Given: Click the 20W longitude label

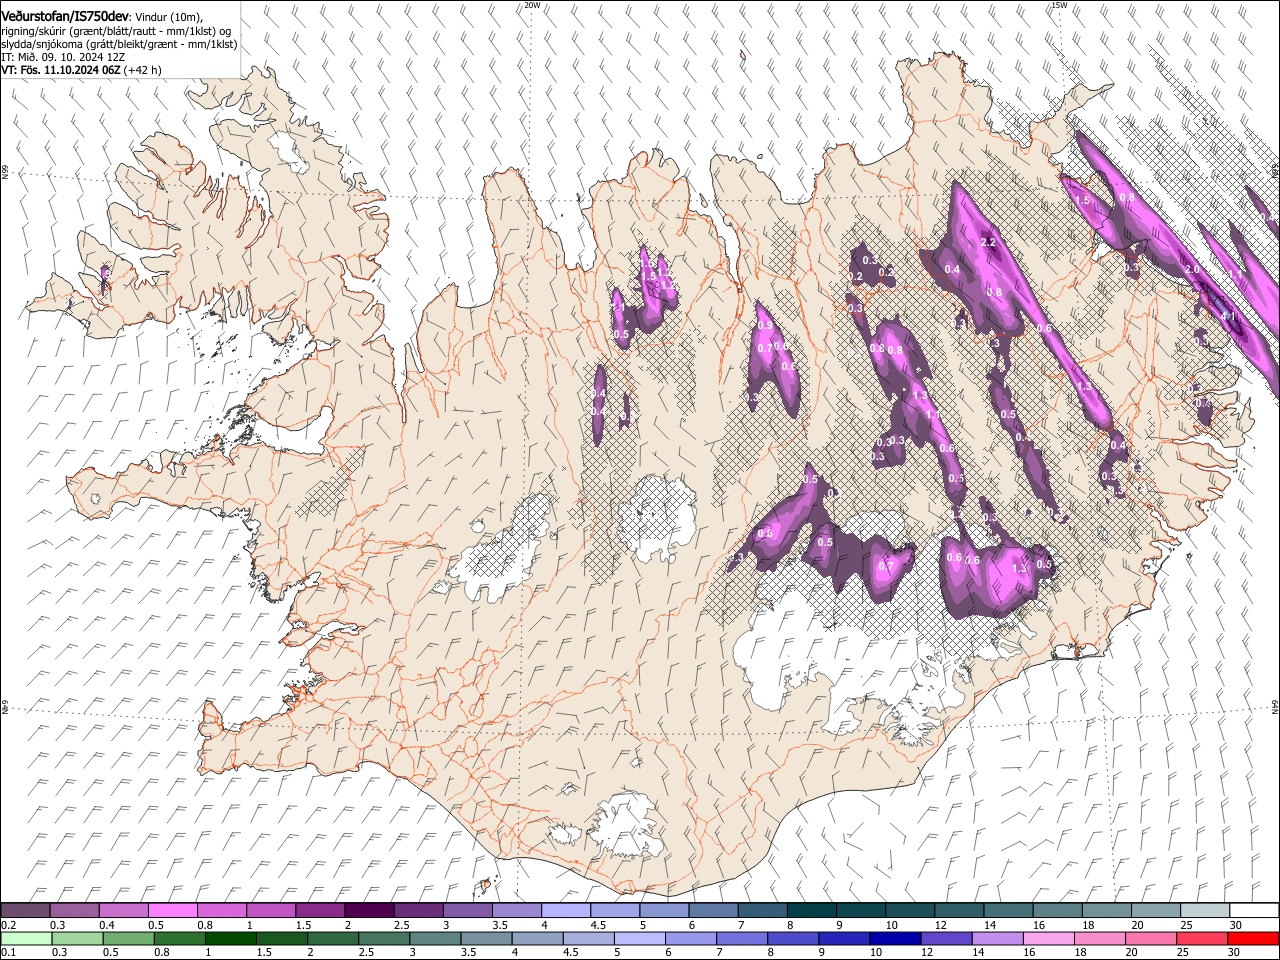Looking at the screenshot, I should coord(532,5).
